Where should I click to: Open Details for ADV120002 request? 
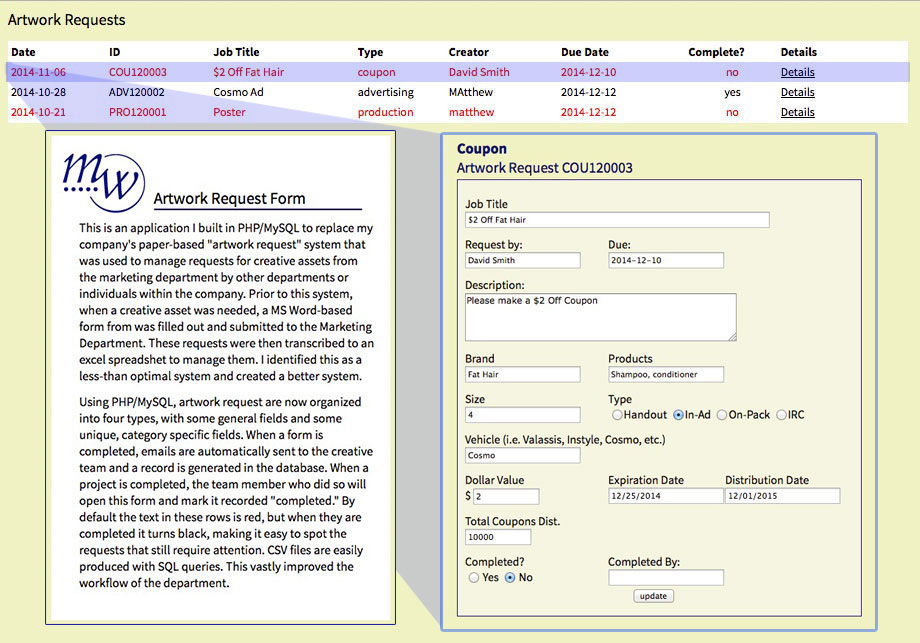pos(797,92)
